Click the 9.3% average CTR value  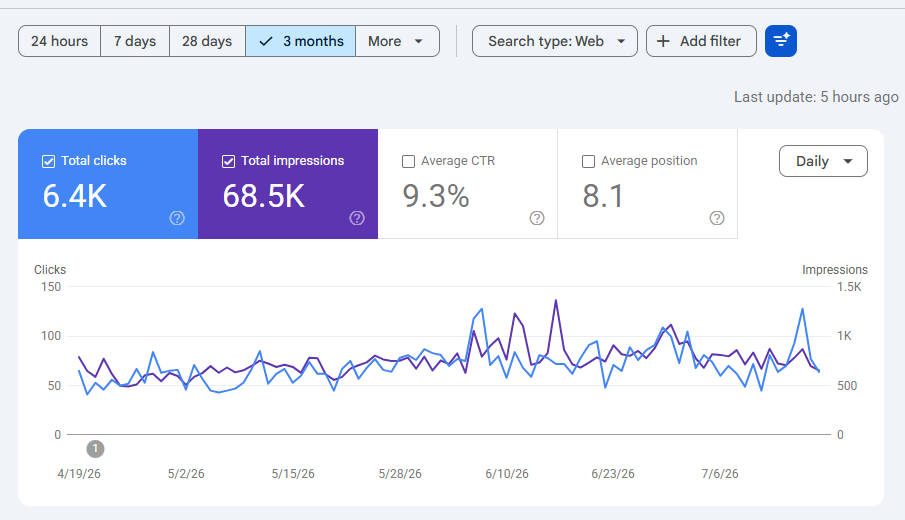point(436,196)
